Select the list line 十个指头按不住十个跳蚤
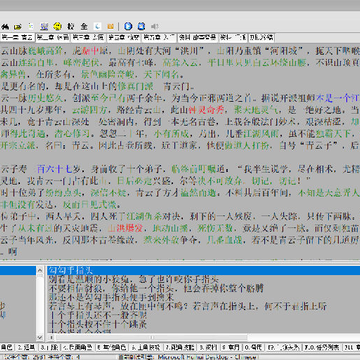Viewport: 360px width, 360px height. (98, 323)
